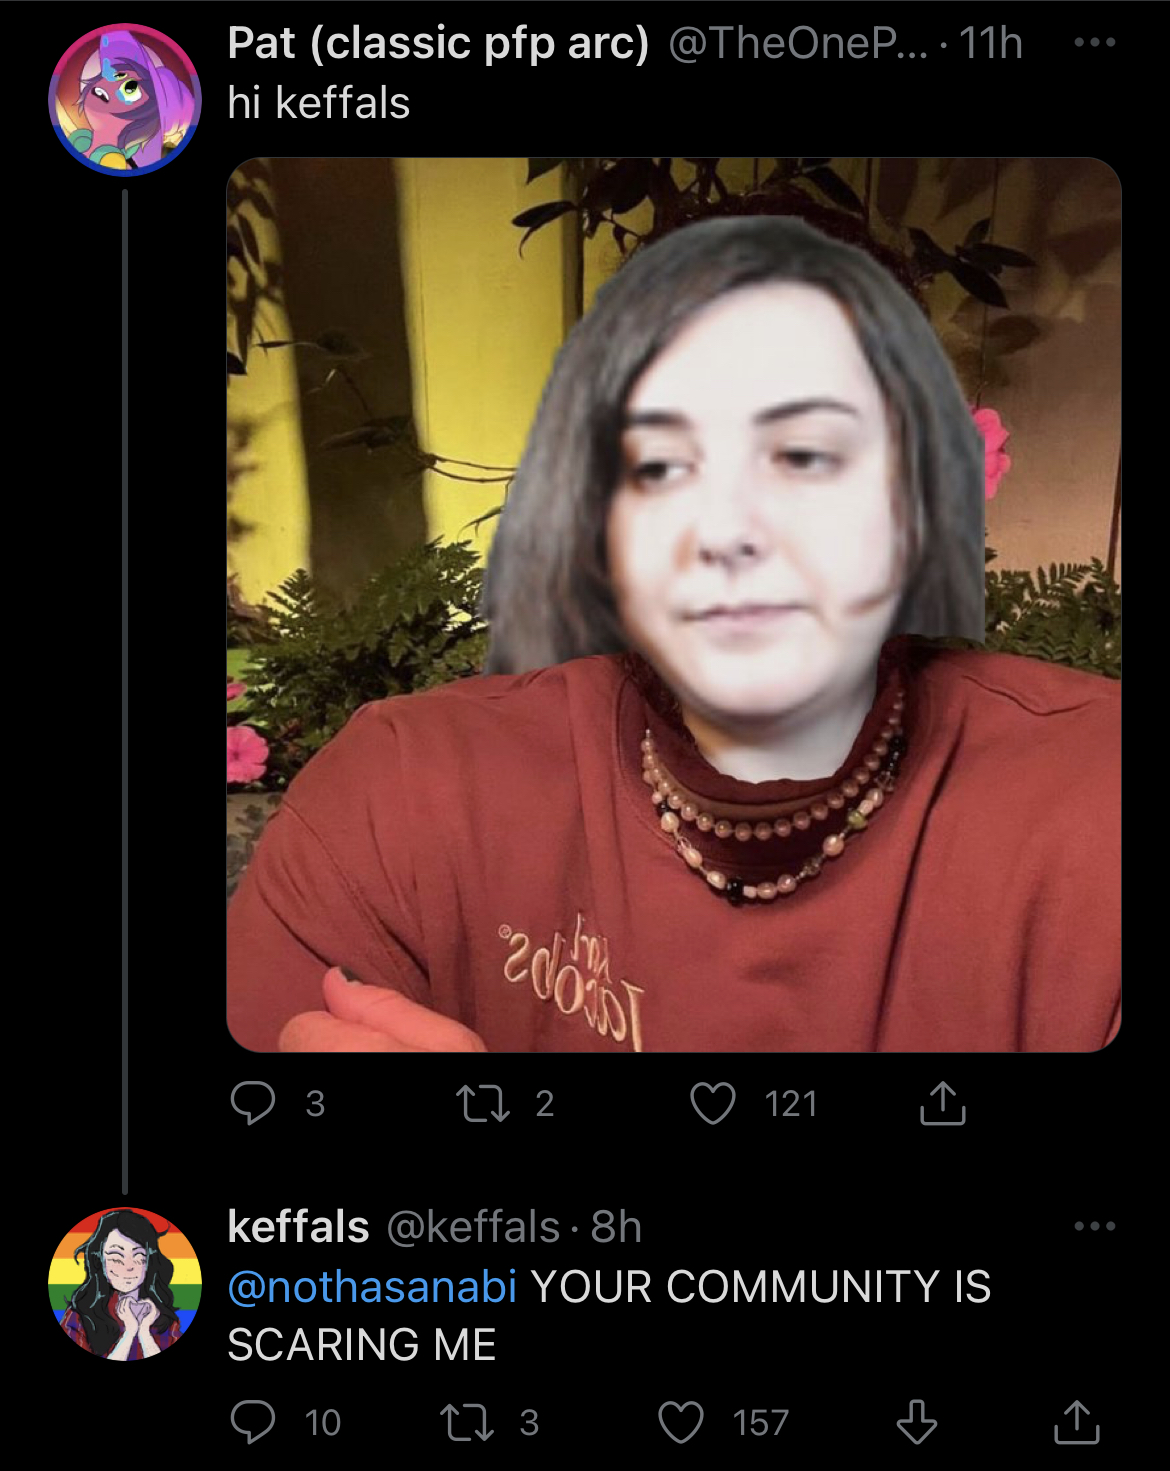Open more options for keffals' tweet
This screenshot has height=1471, width=1170.
click(1094, 1226)
